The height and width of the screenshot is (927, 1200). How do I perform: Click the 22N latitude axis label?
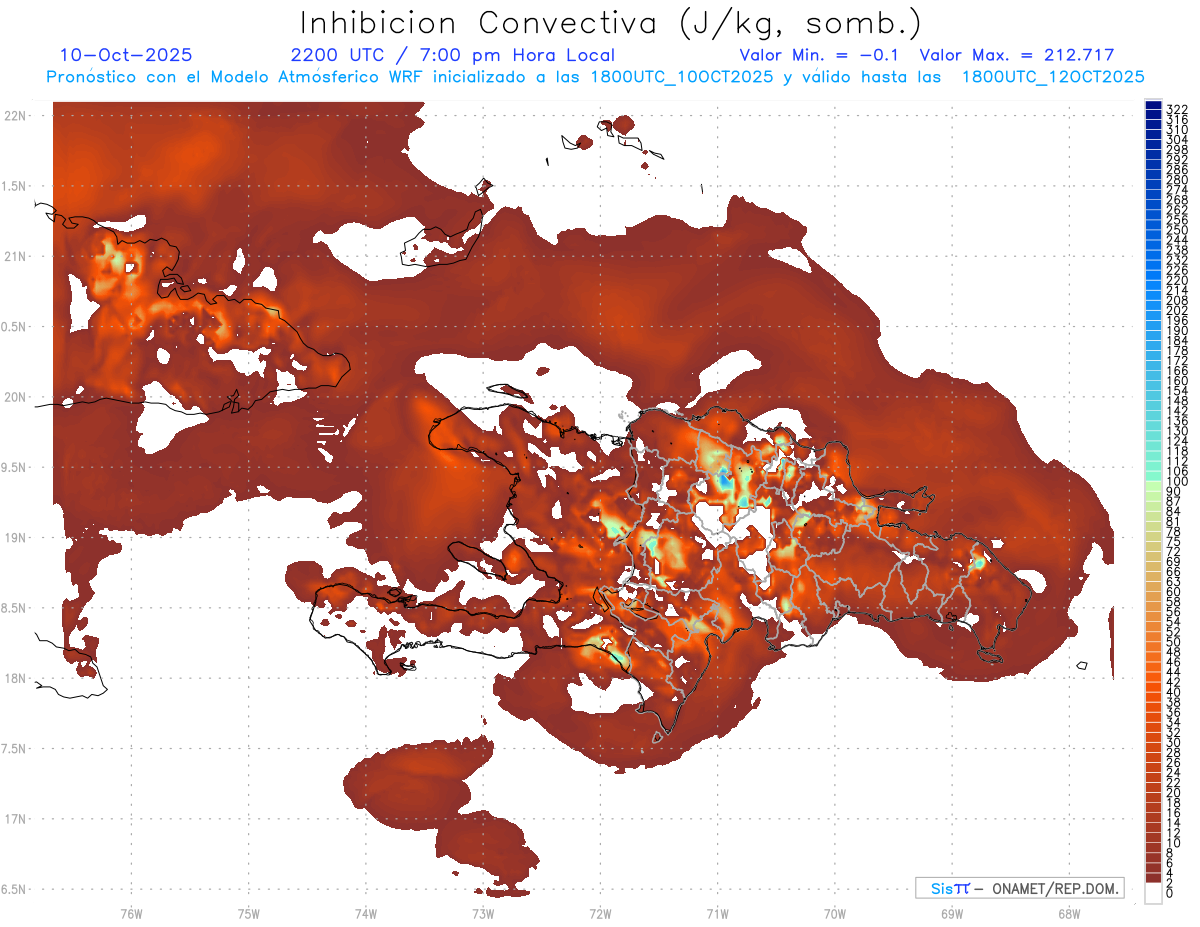(17, 116)
